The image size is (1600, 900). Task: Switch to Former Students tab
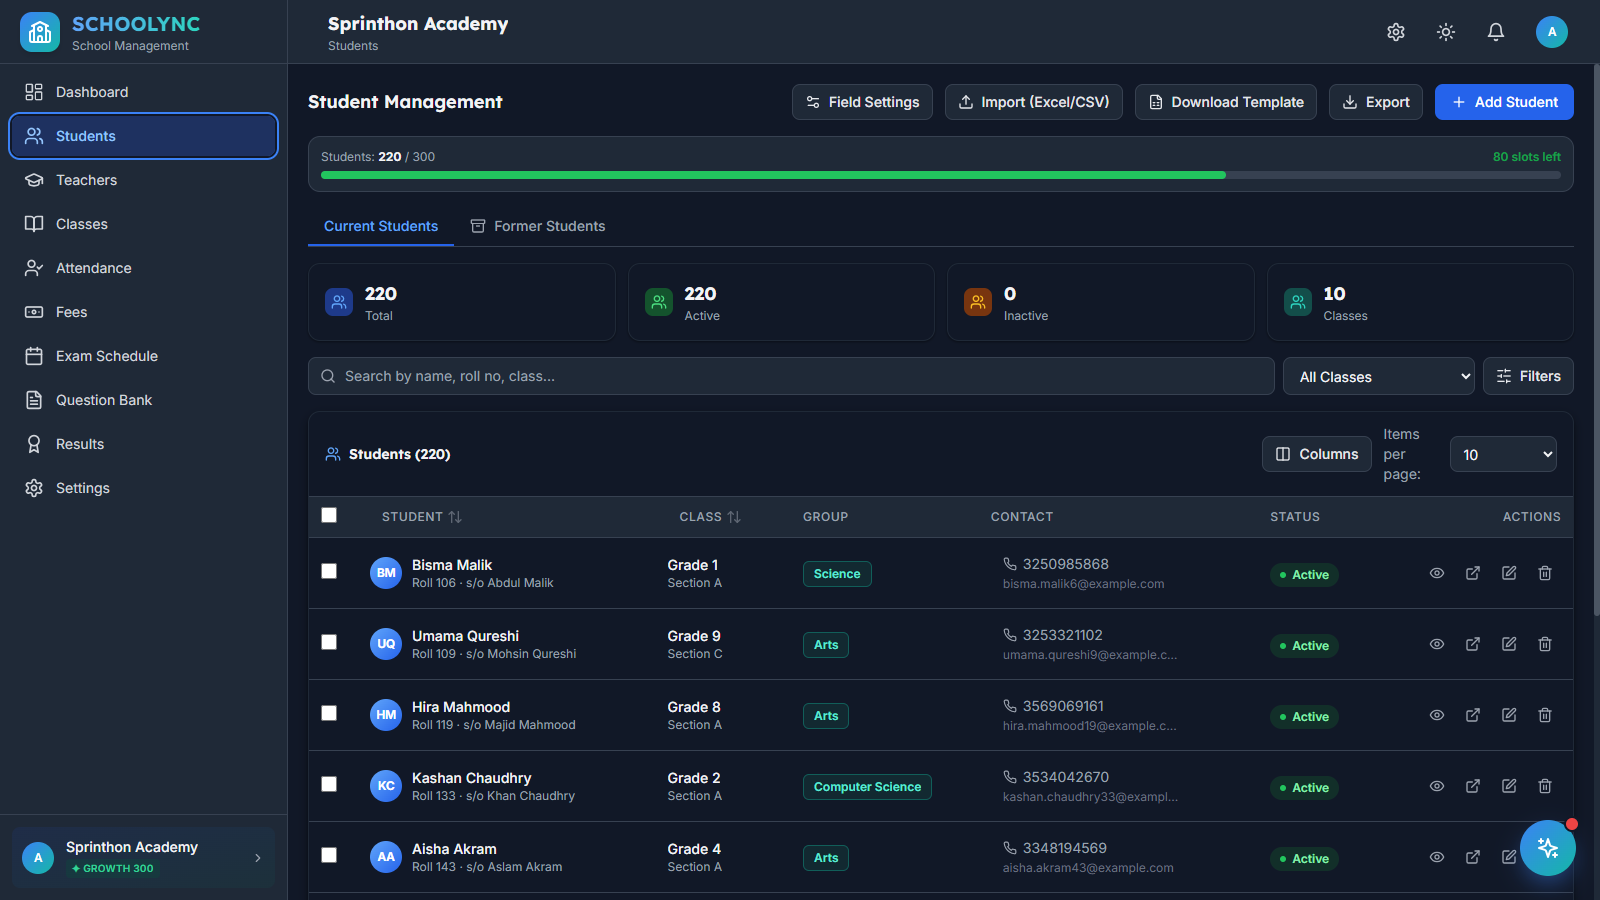(537, 226)
